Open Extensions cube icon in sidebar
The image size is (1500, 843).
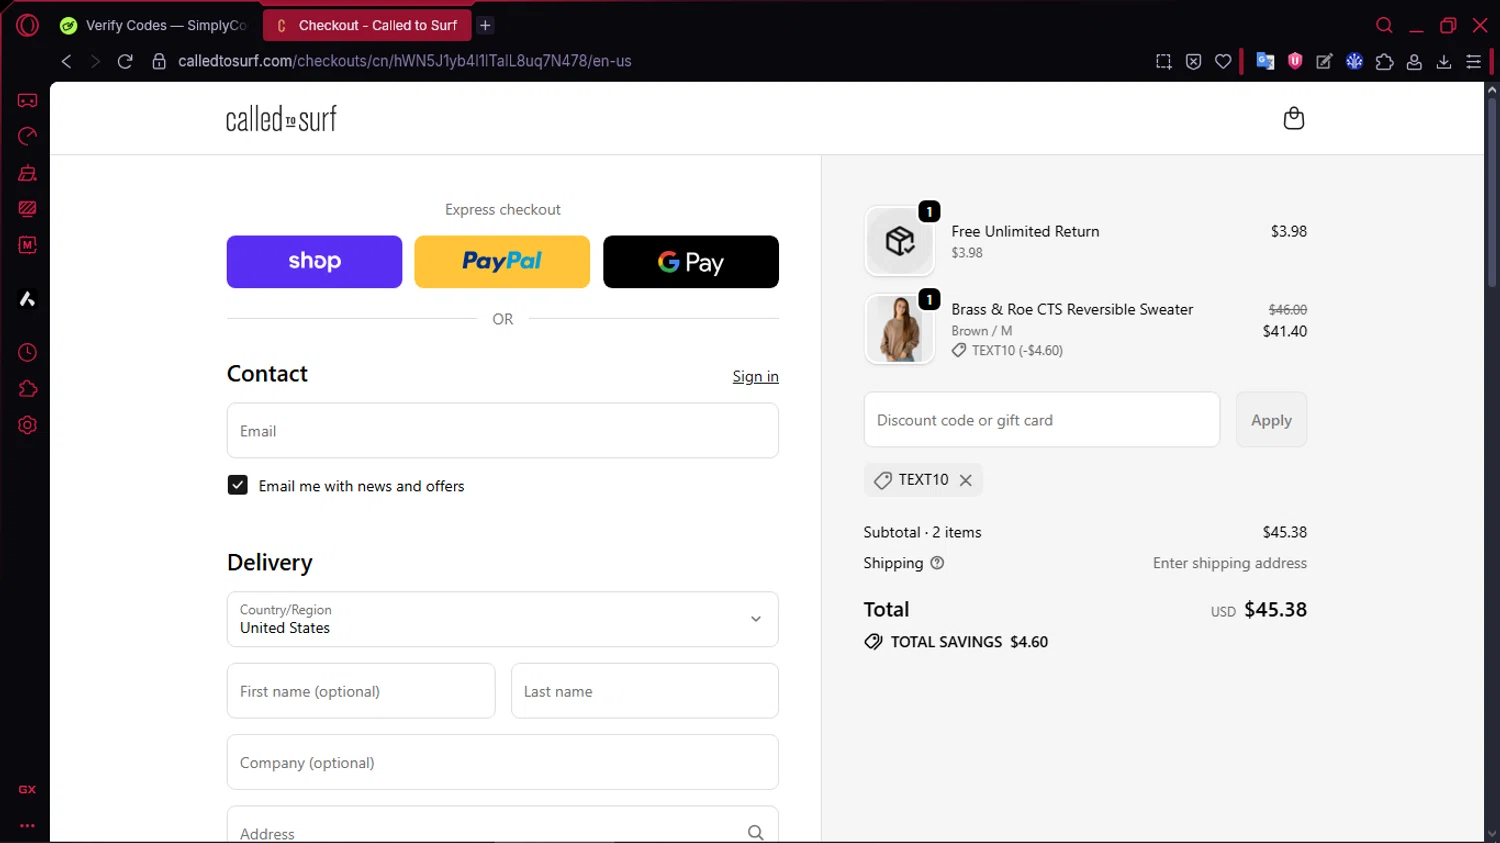27,389
